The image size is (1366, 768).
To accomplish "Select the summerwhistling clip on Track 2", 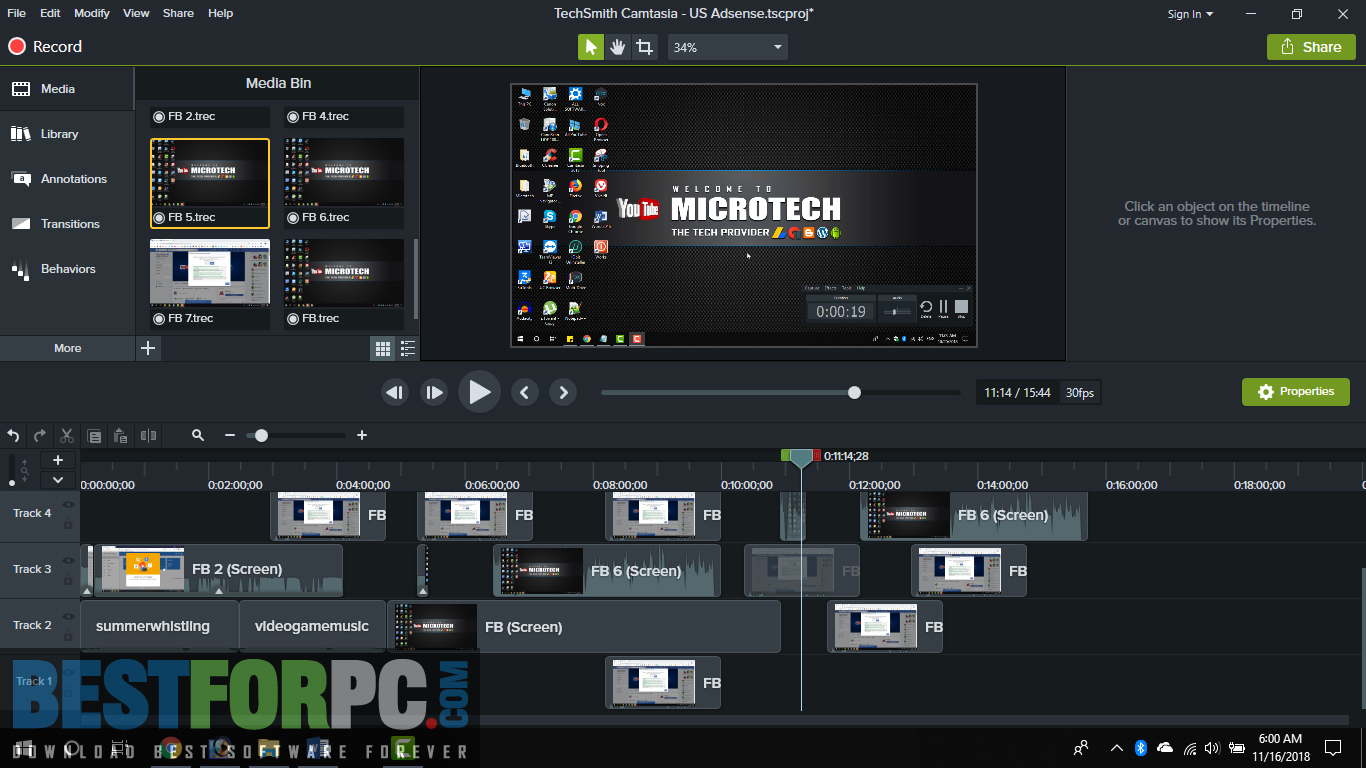I will [159, 626].
